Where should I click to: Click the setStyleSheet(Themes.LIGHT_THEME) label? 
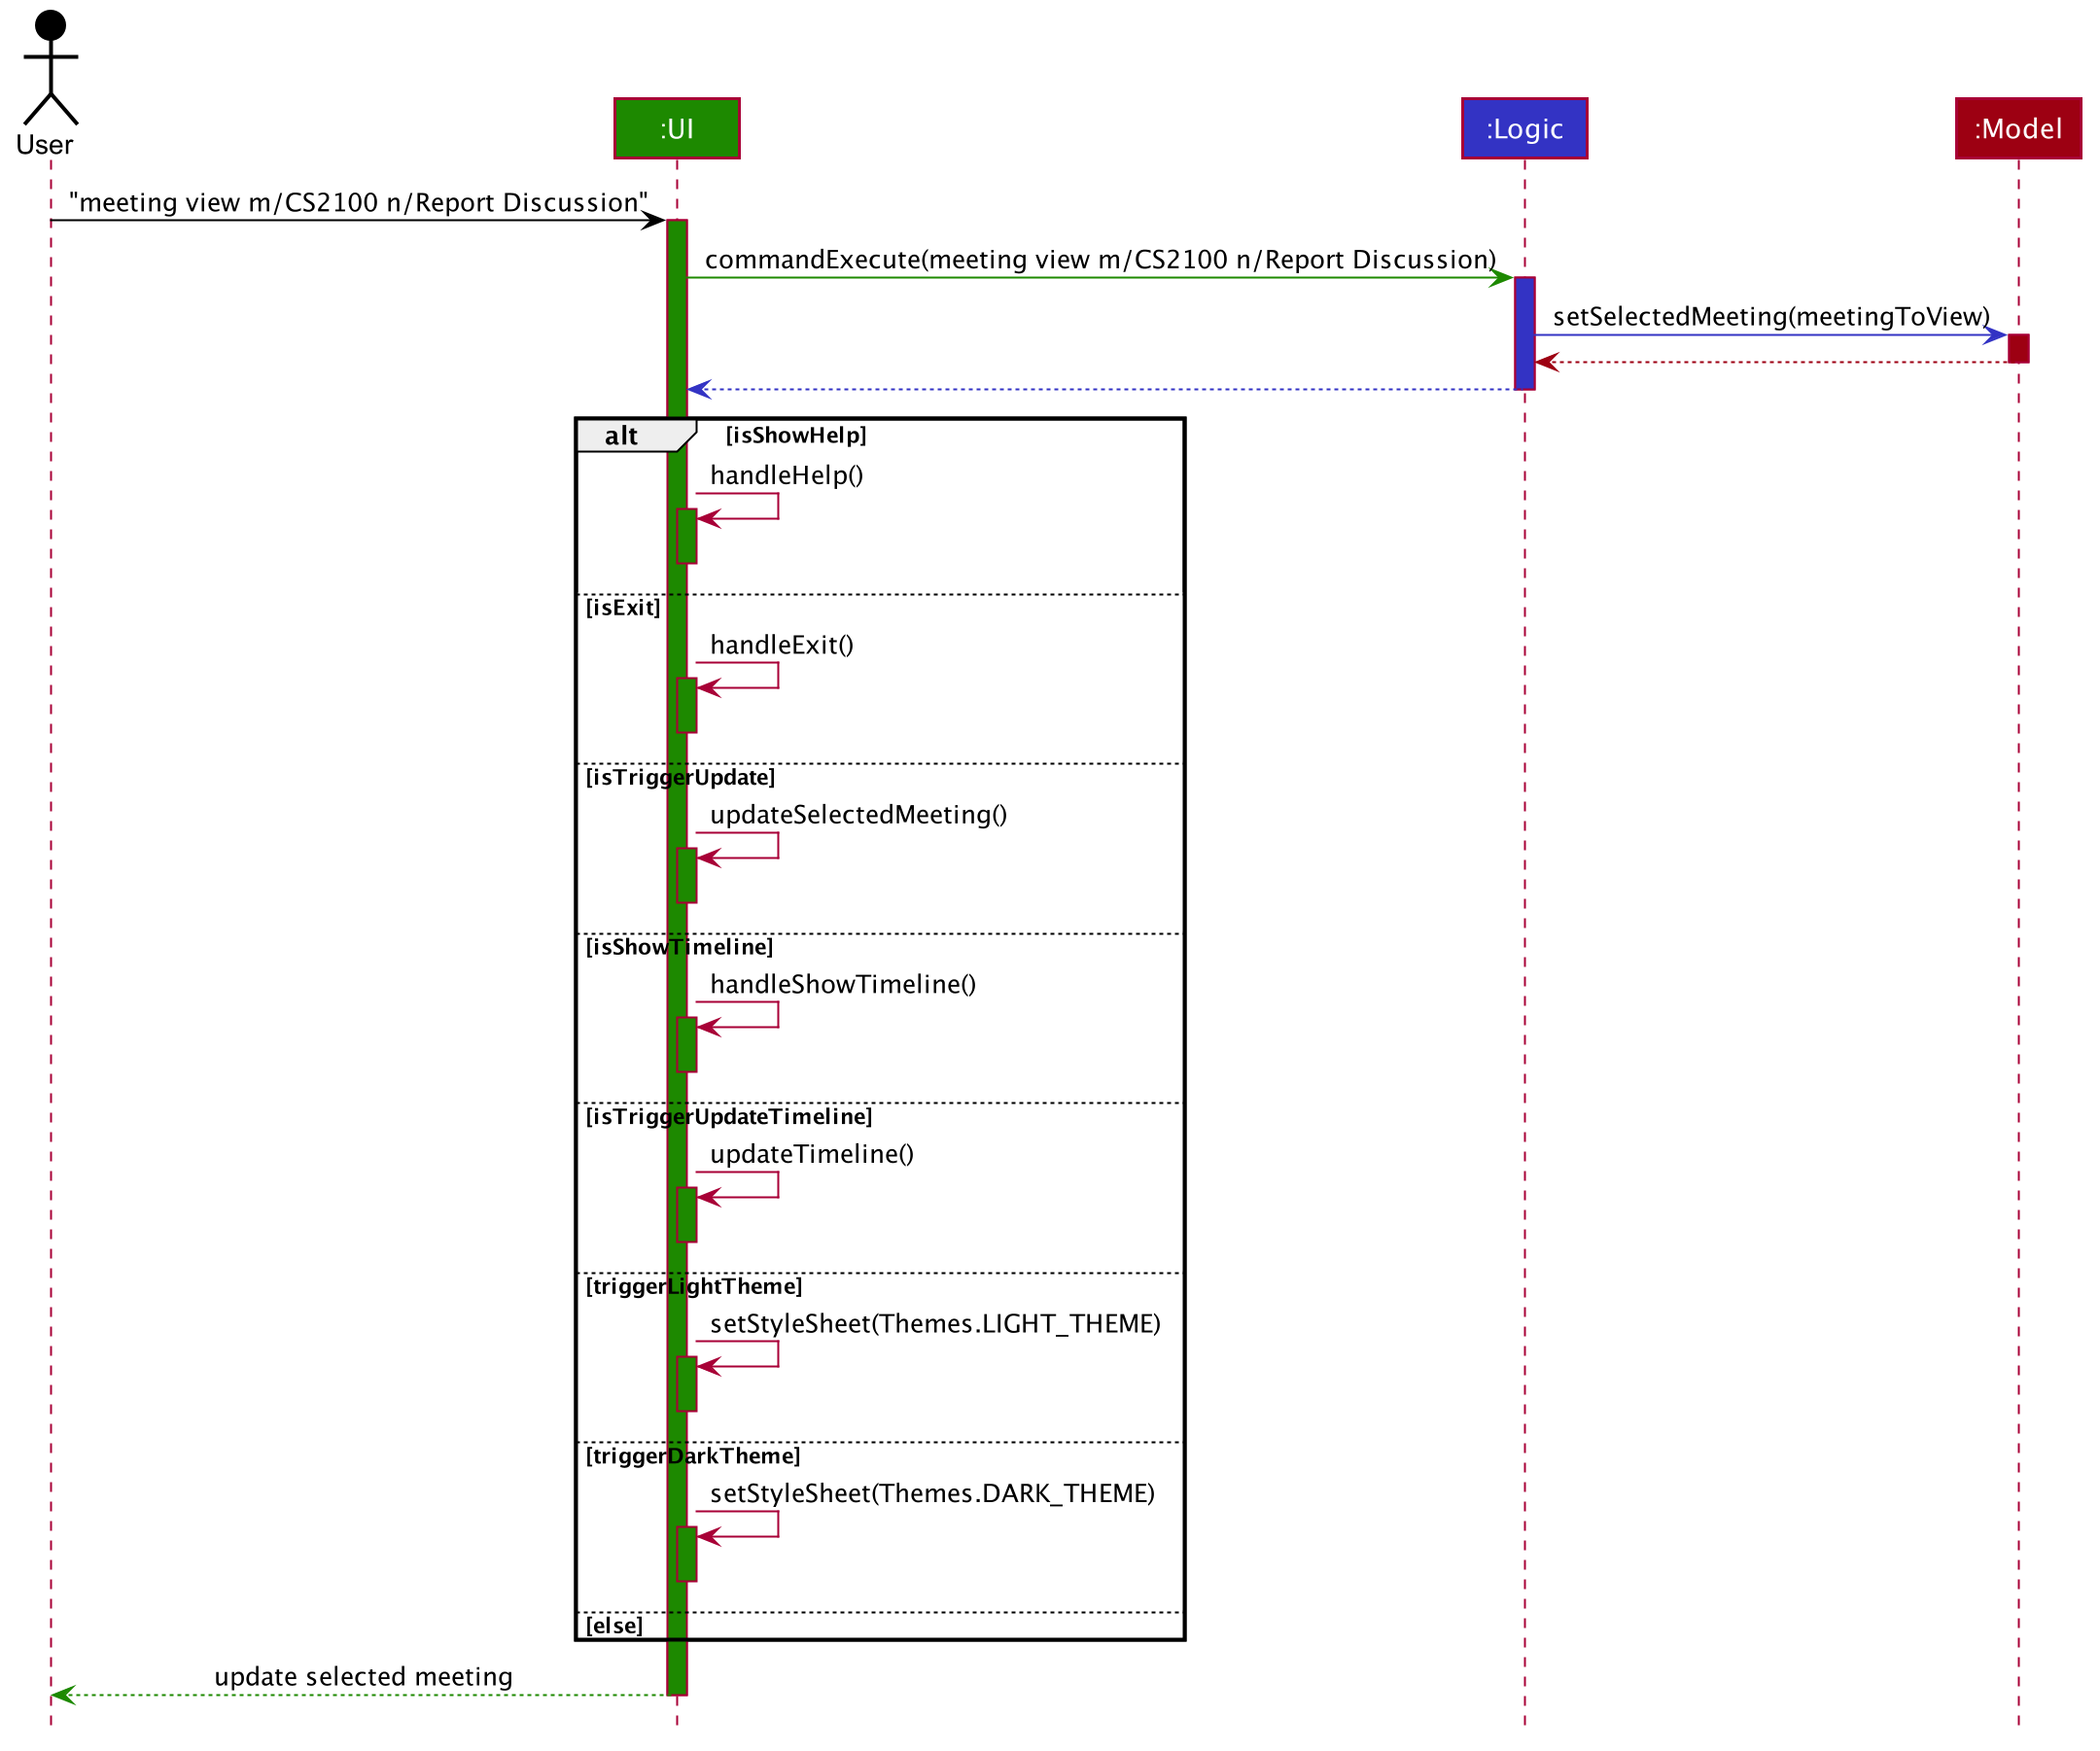[935, 1325]
